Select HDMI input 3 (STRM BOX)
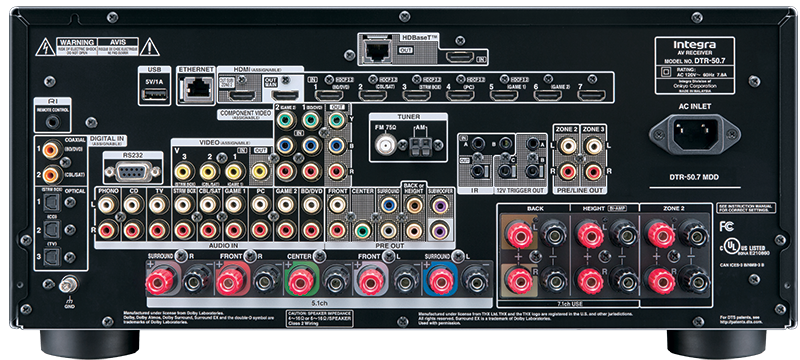800x360 pixels. point(416,95)
